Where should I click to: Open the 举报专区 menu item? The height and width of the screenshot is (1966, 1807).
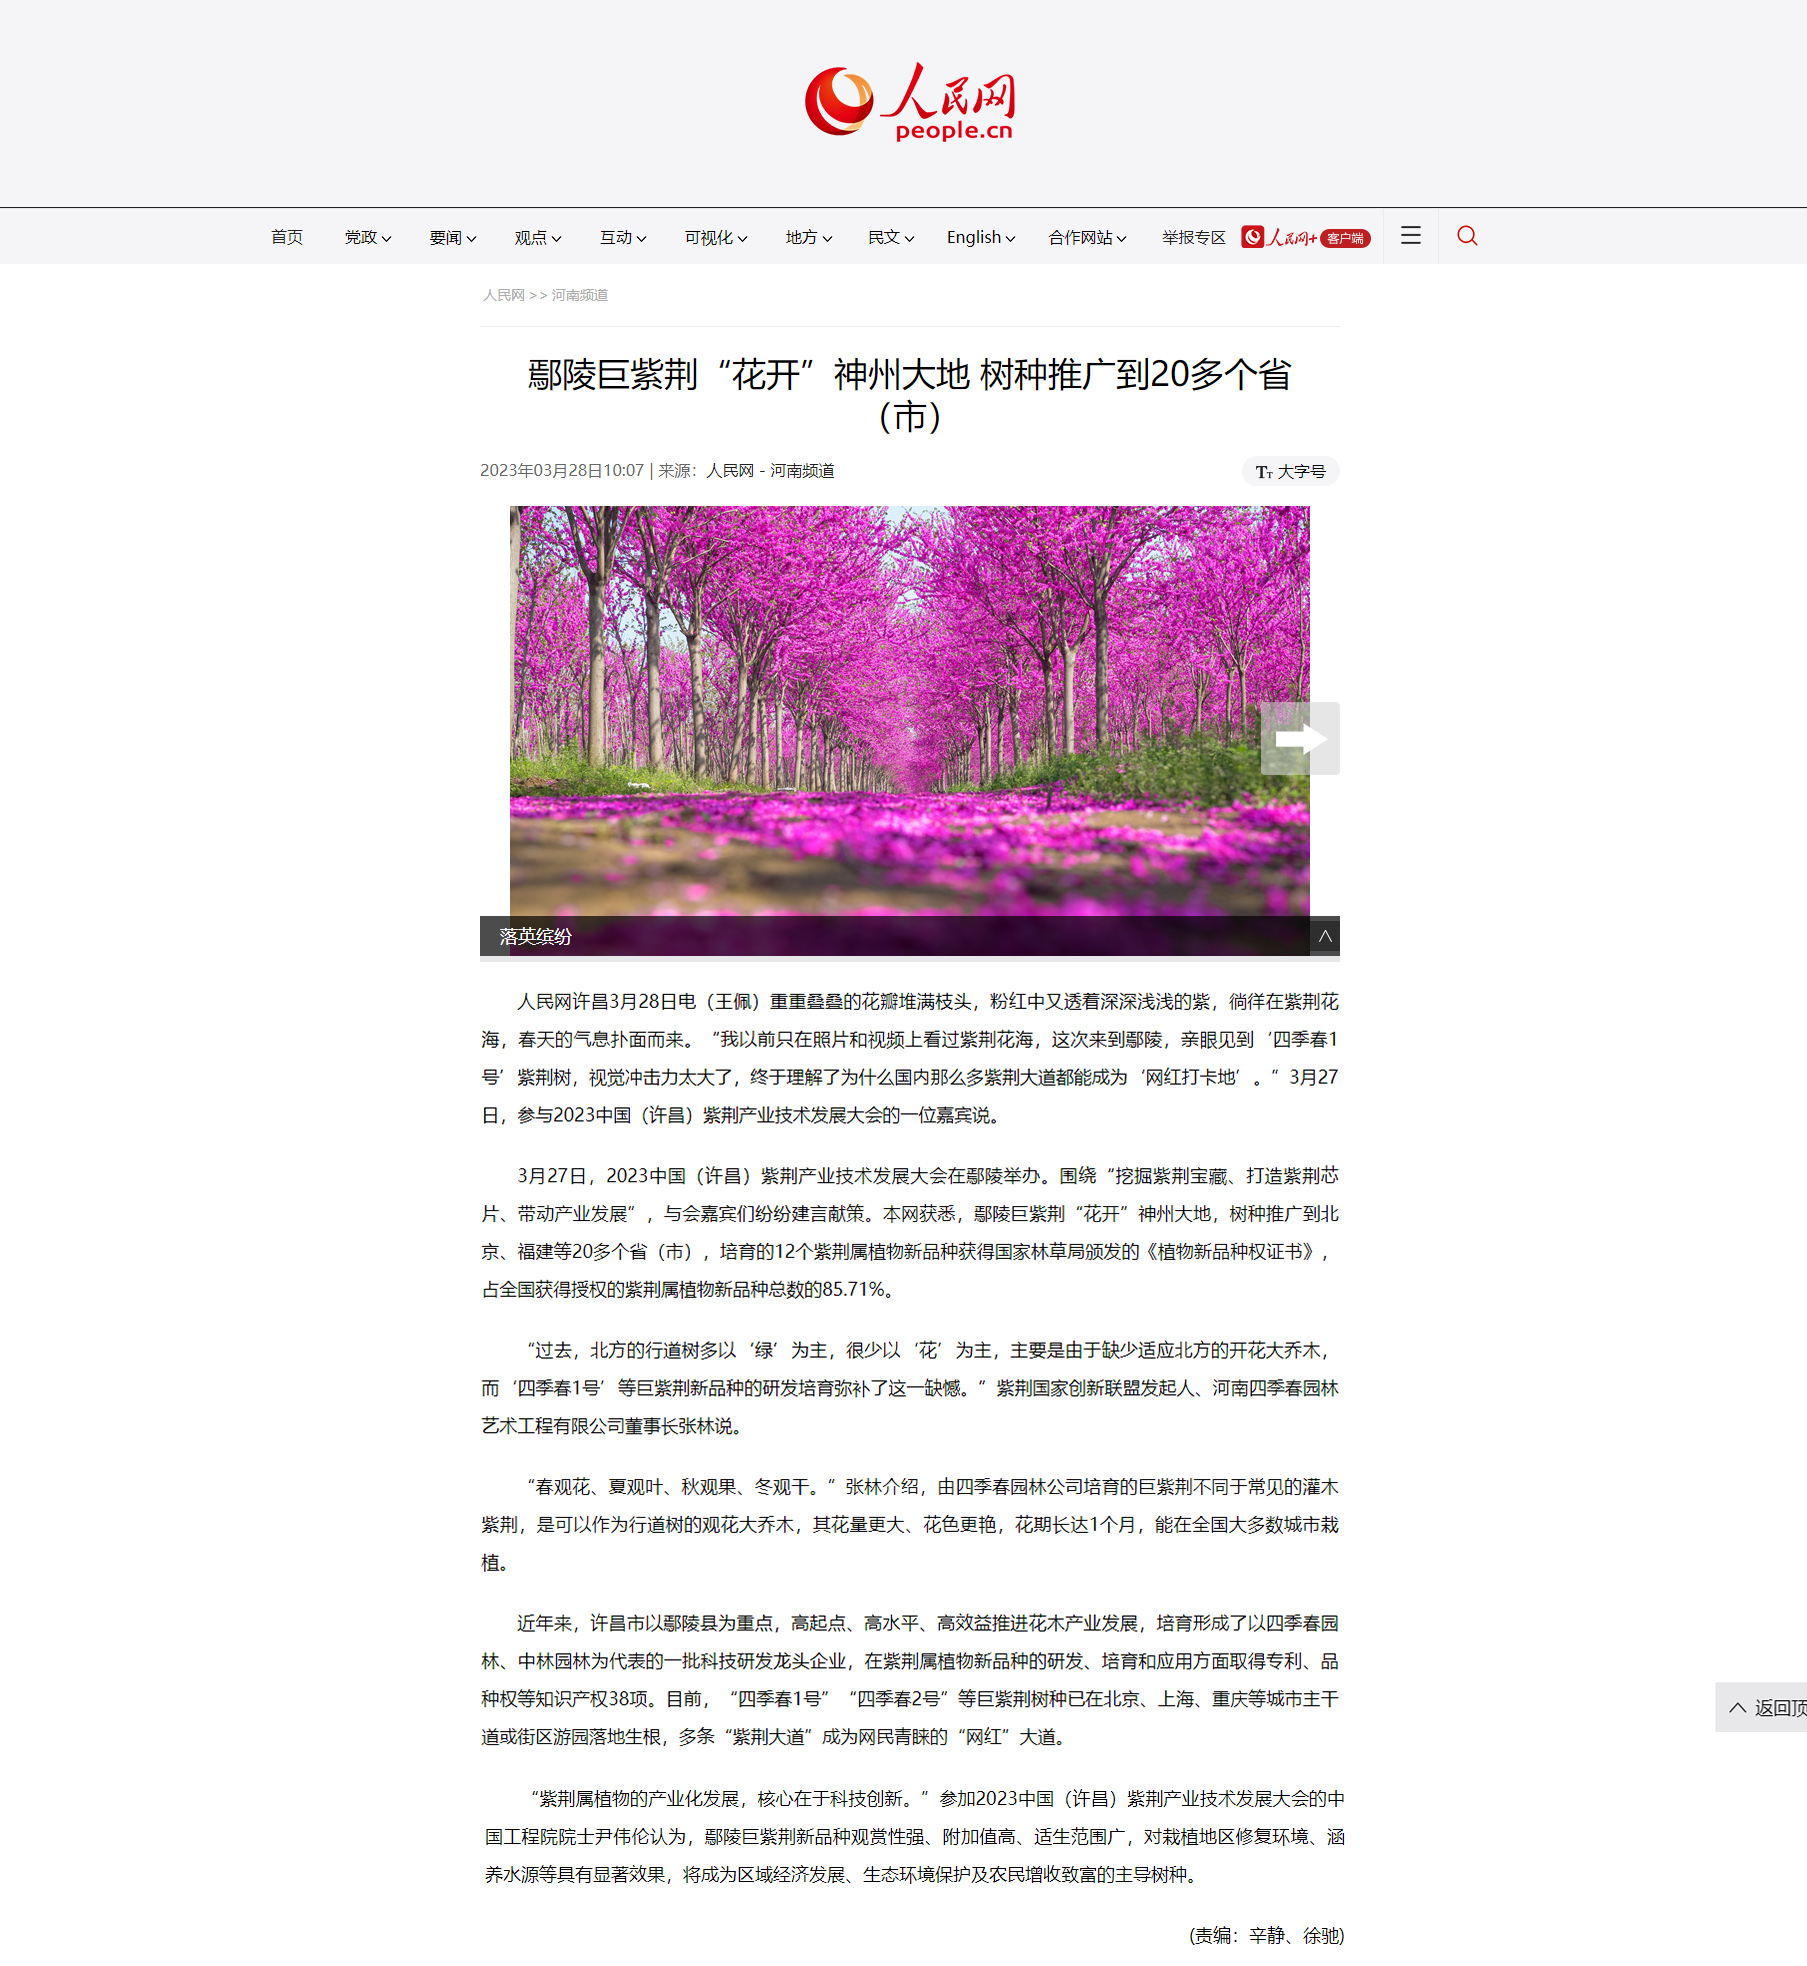pyautogui.click(x=1193, y=238)
